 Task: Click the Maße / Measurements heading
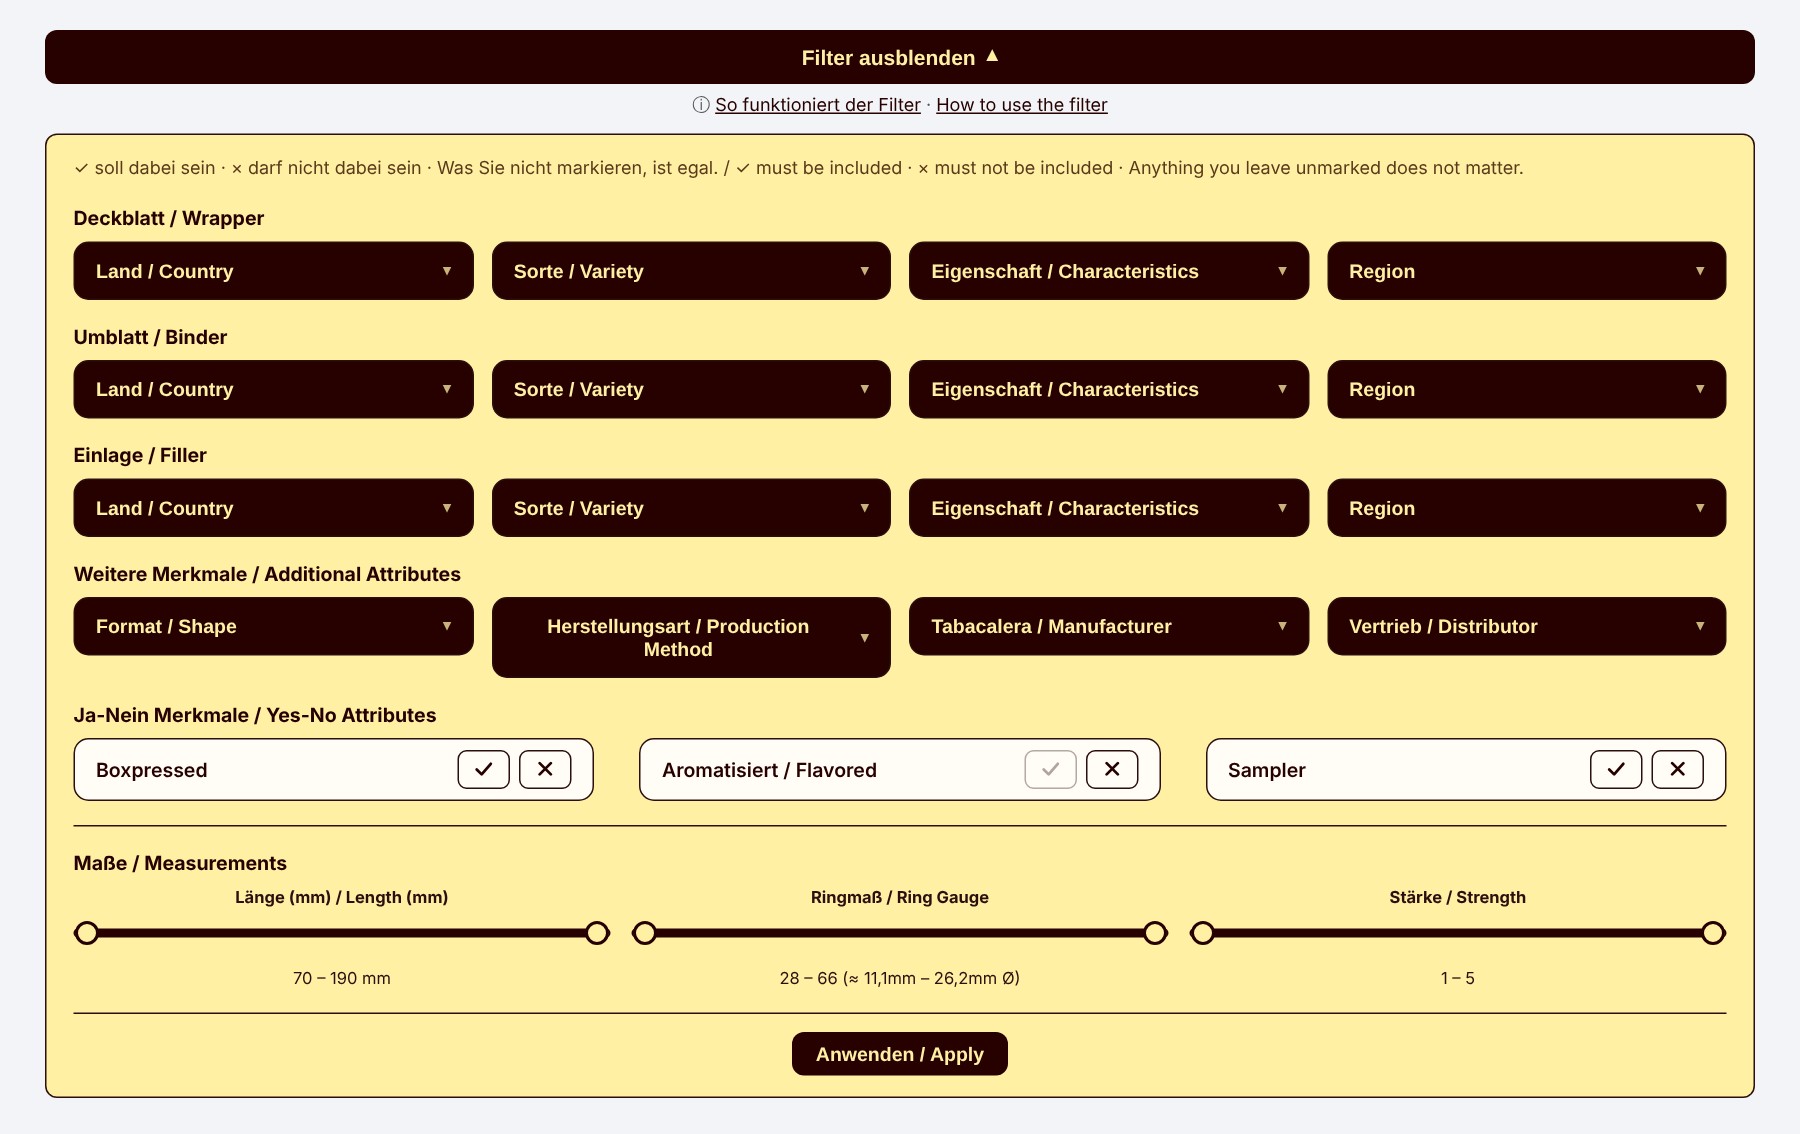[x=180, y=863]
